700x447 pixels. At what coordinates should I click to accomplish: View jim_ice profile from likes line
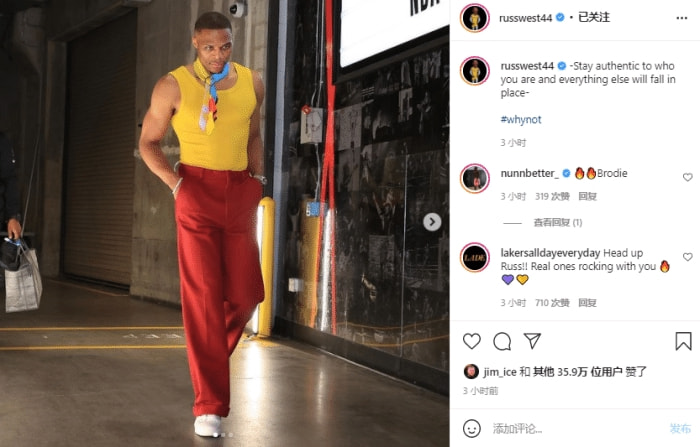coord(500,372)
